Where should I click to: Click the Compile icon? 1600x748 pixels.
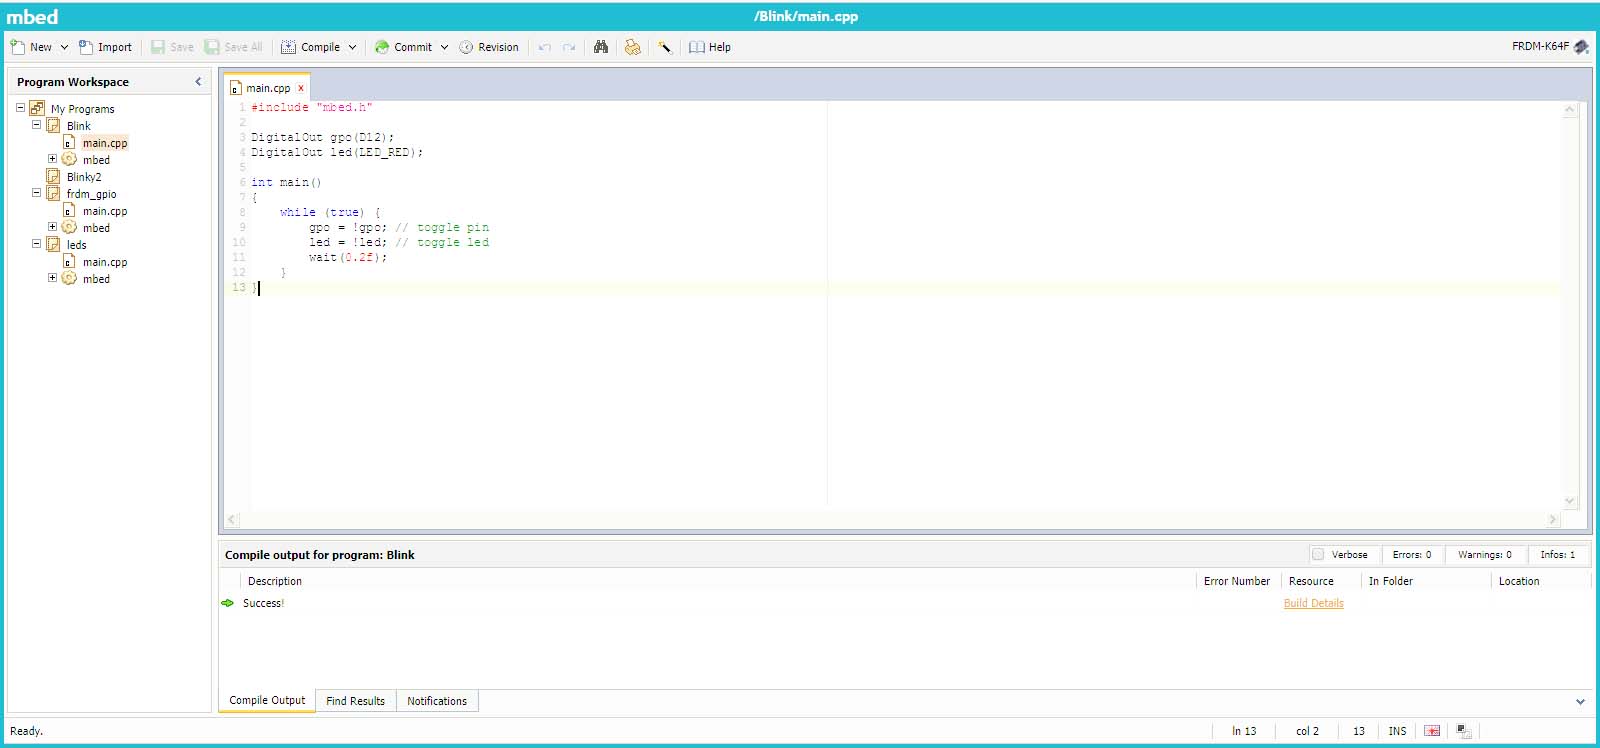[288, 47]
